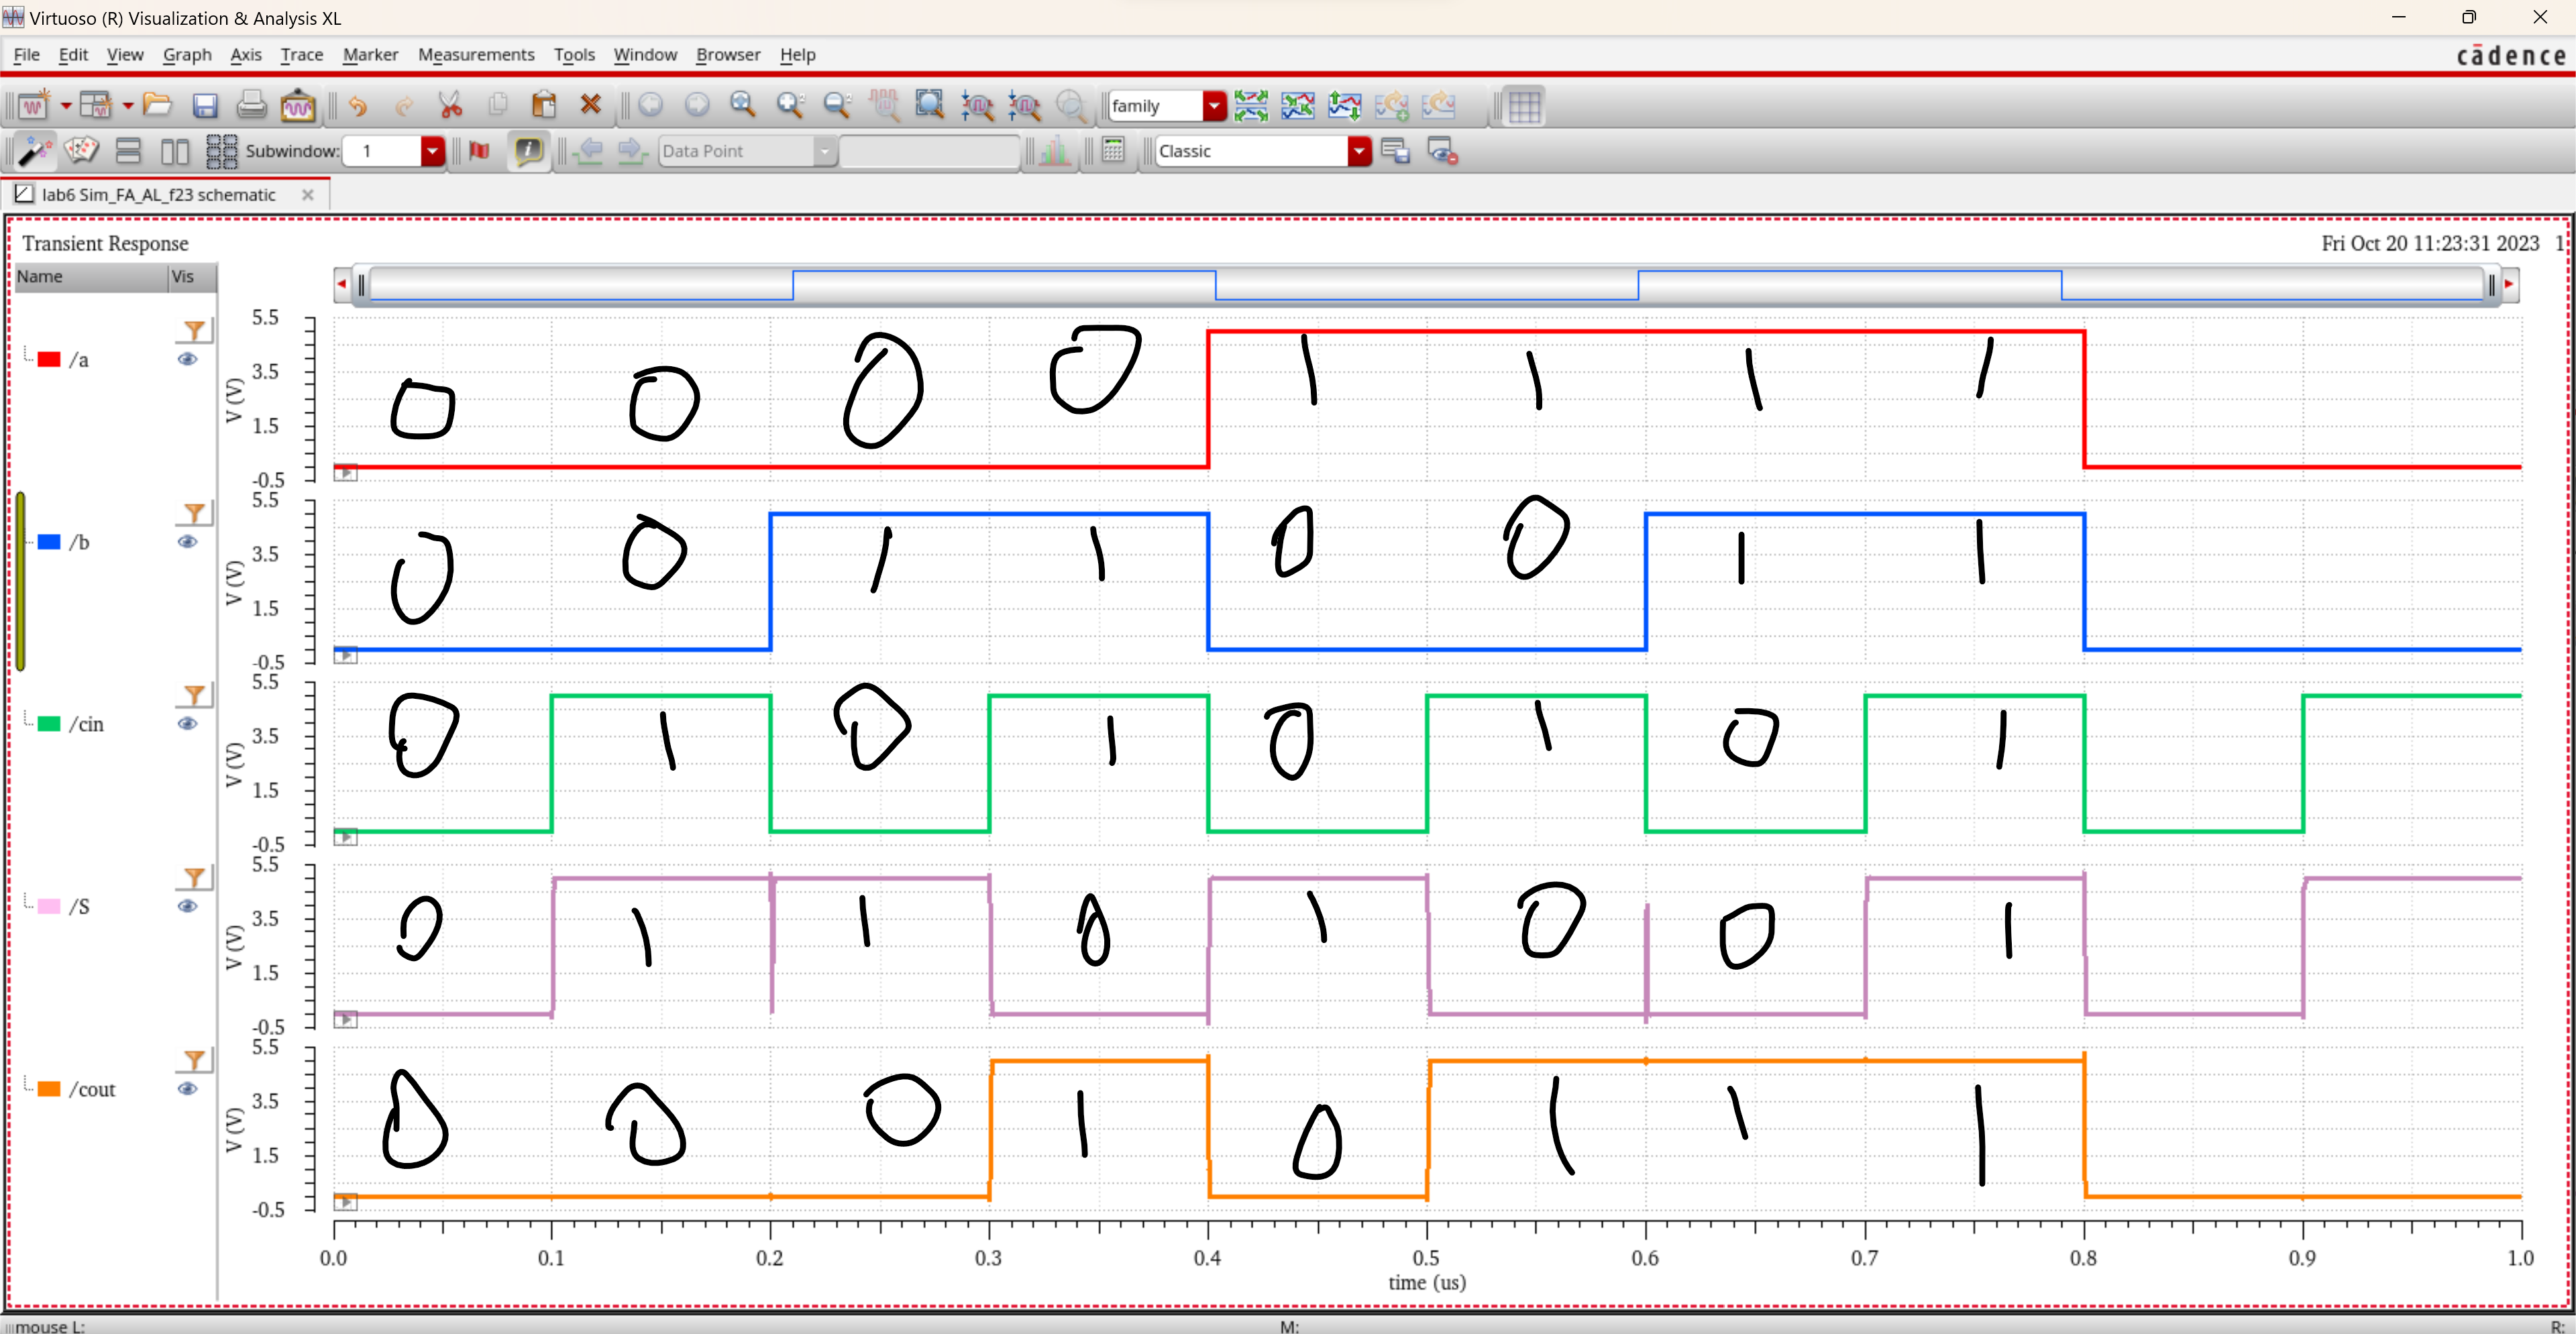Click the /b blue color swatch
Screen dimensions: 2576x1334
49,542
